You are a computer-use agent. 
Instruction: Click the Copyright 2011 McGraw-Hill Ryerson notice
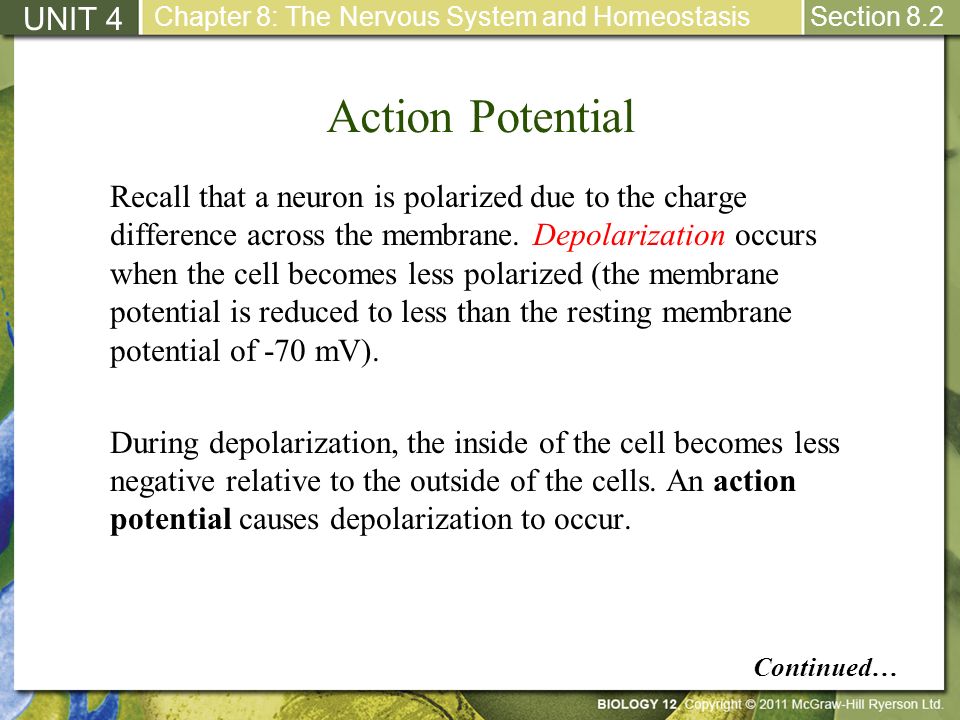814,704
